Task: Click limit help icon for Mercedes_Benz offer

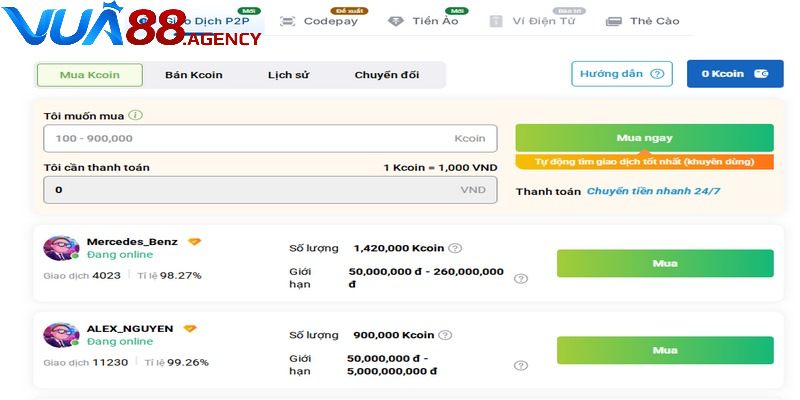Action: (x=520, y=279)
